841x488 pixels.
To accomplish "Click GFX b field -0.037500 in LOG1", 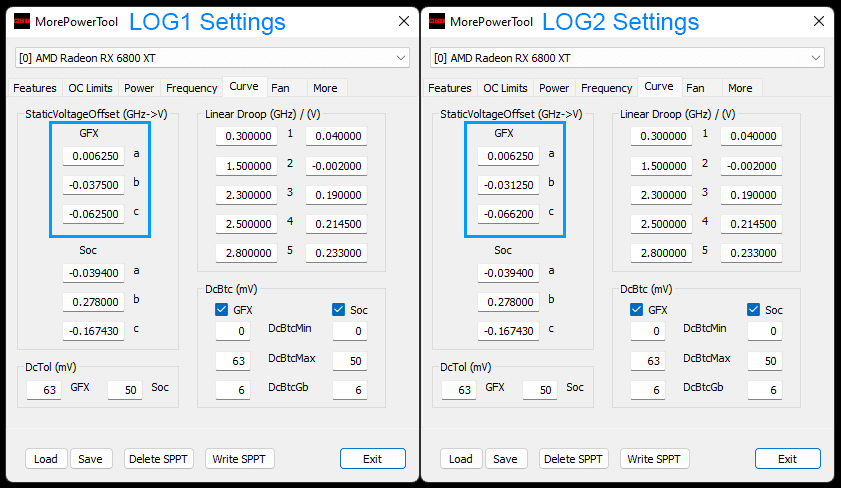I will pos(94,185).
